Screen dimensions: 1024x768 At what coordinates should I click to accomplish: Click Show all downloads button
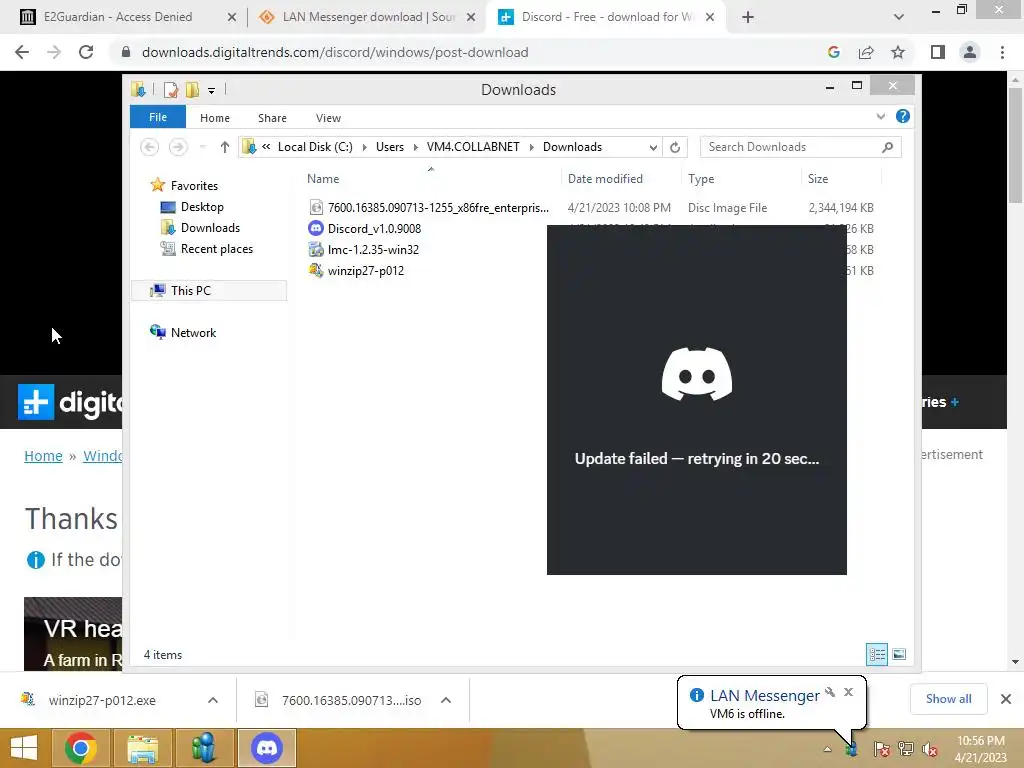click(x=948, y=699)
